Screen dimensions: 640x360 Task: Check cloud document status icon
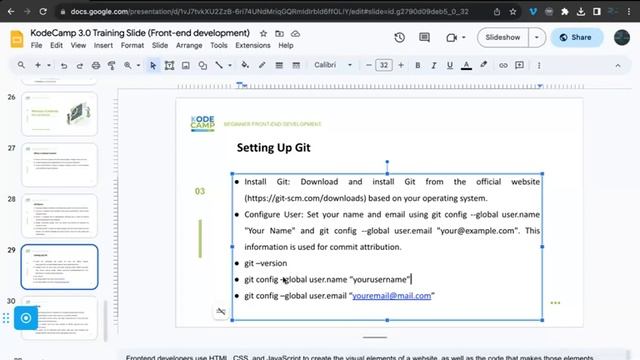click(x=296, y=33)
